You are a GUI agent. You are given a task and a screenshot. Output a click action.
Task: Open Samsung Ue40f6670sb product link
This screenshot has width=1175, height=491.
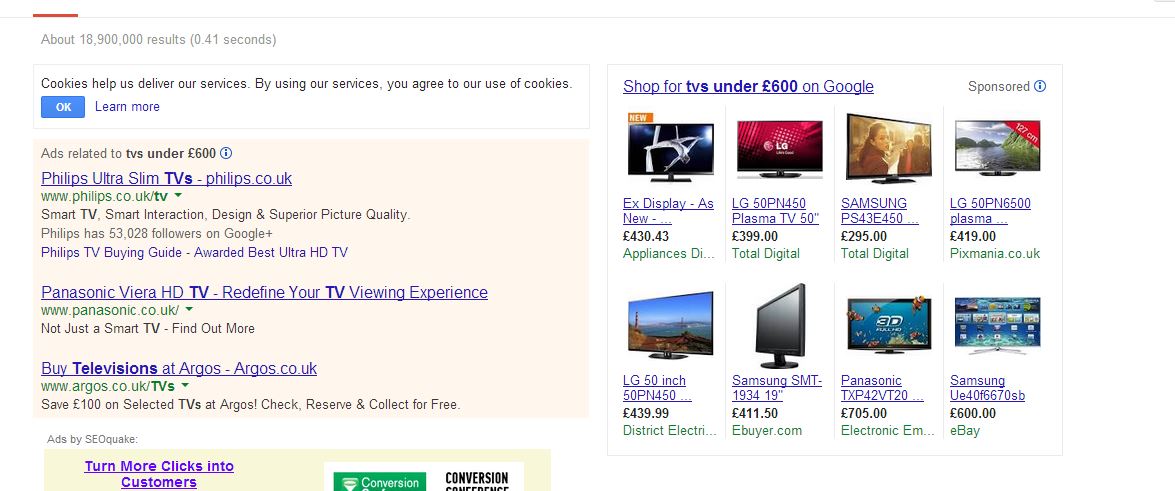click(x=988, y=388)
